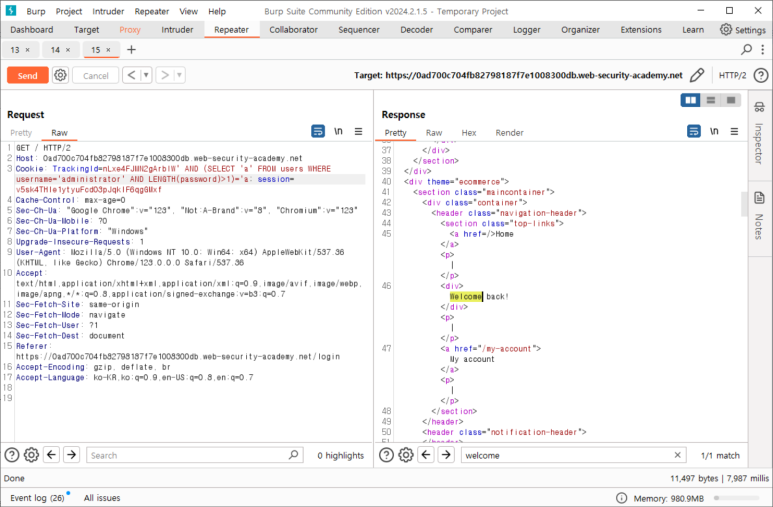The height and width of the screenshot is (507, 773).
Task: Open request search help icon
Action: tap(12, 455)
